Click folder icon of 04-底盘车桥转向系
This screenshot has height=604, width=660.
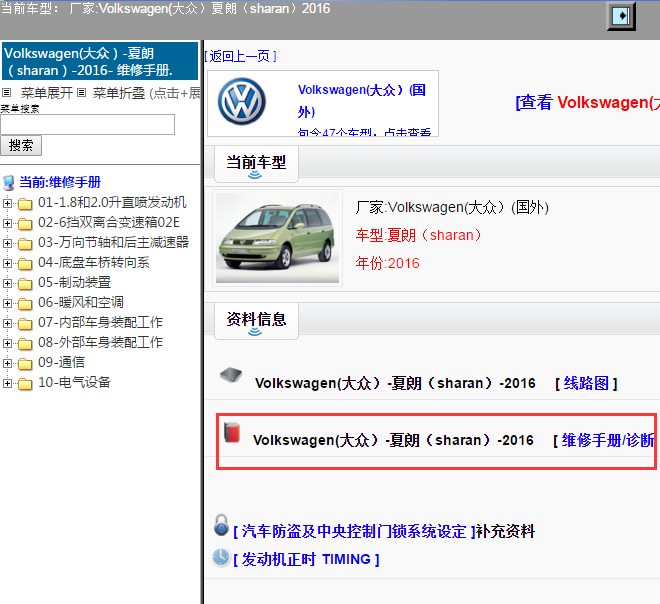25,264
